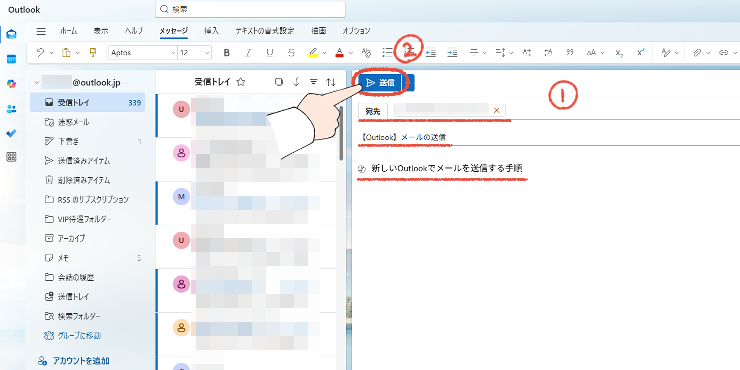Toggle strikethrough formatting

coord(291,53)
